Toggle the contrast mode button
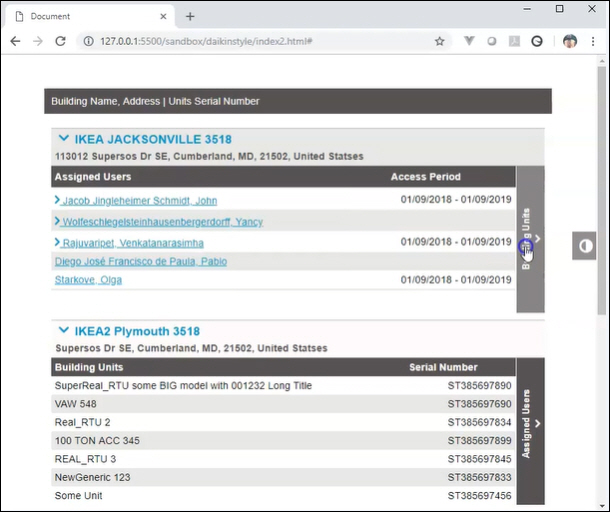610x512 pixels. pyautogui.click(x=585, y=246)
